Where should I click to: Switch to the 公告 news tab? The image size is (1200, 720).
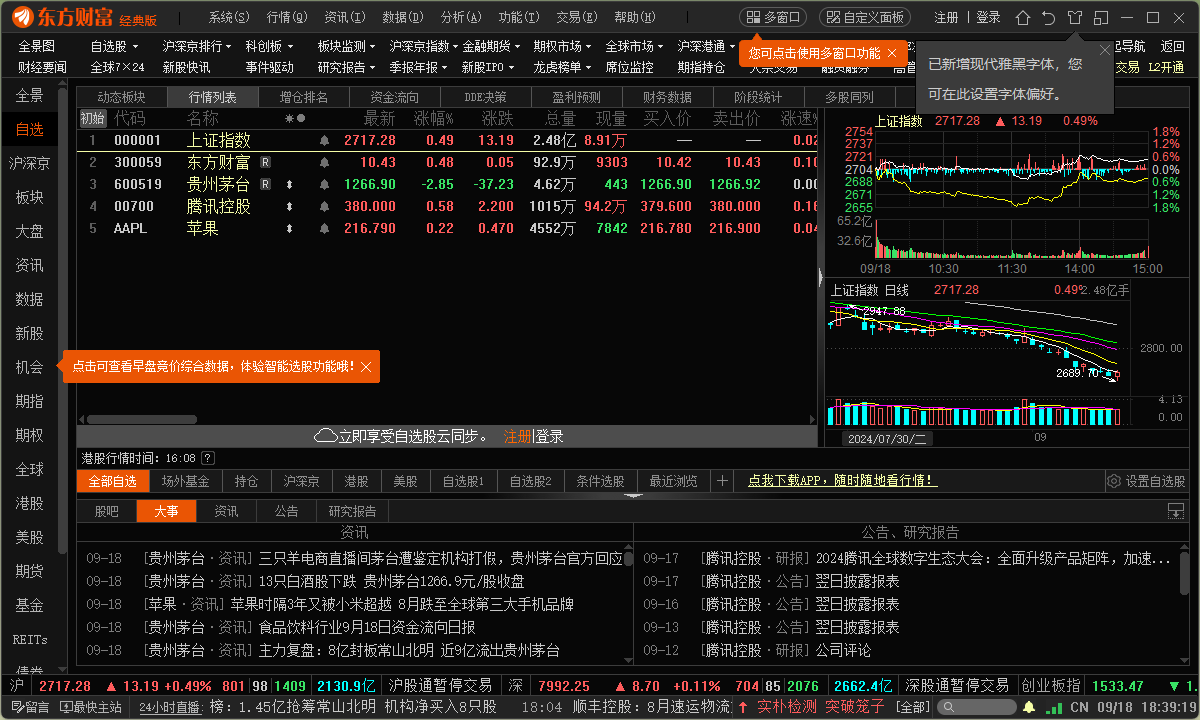click(x=286, y=511)
